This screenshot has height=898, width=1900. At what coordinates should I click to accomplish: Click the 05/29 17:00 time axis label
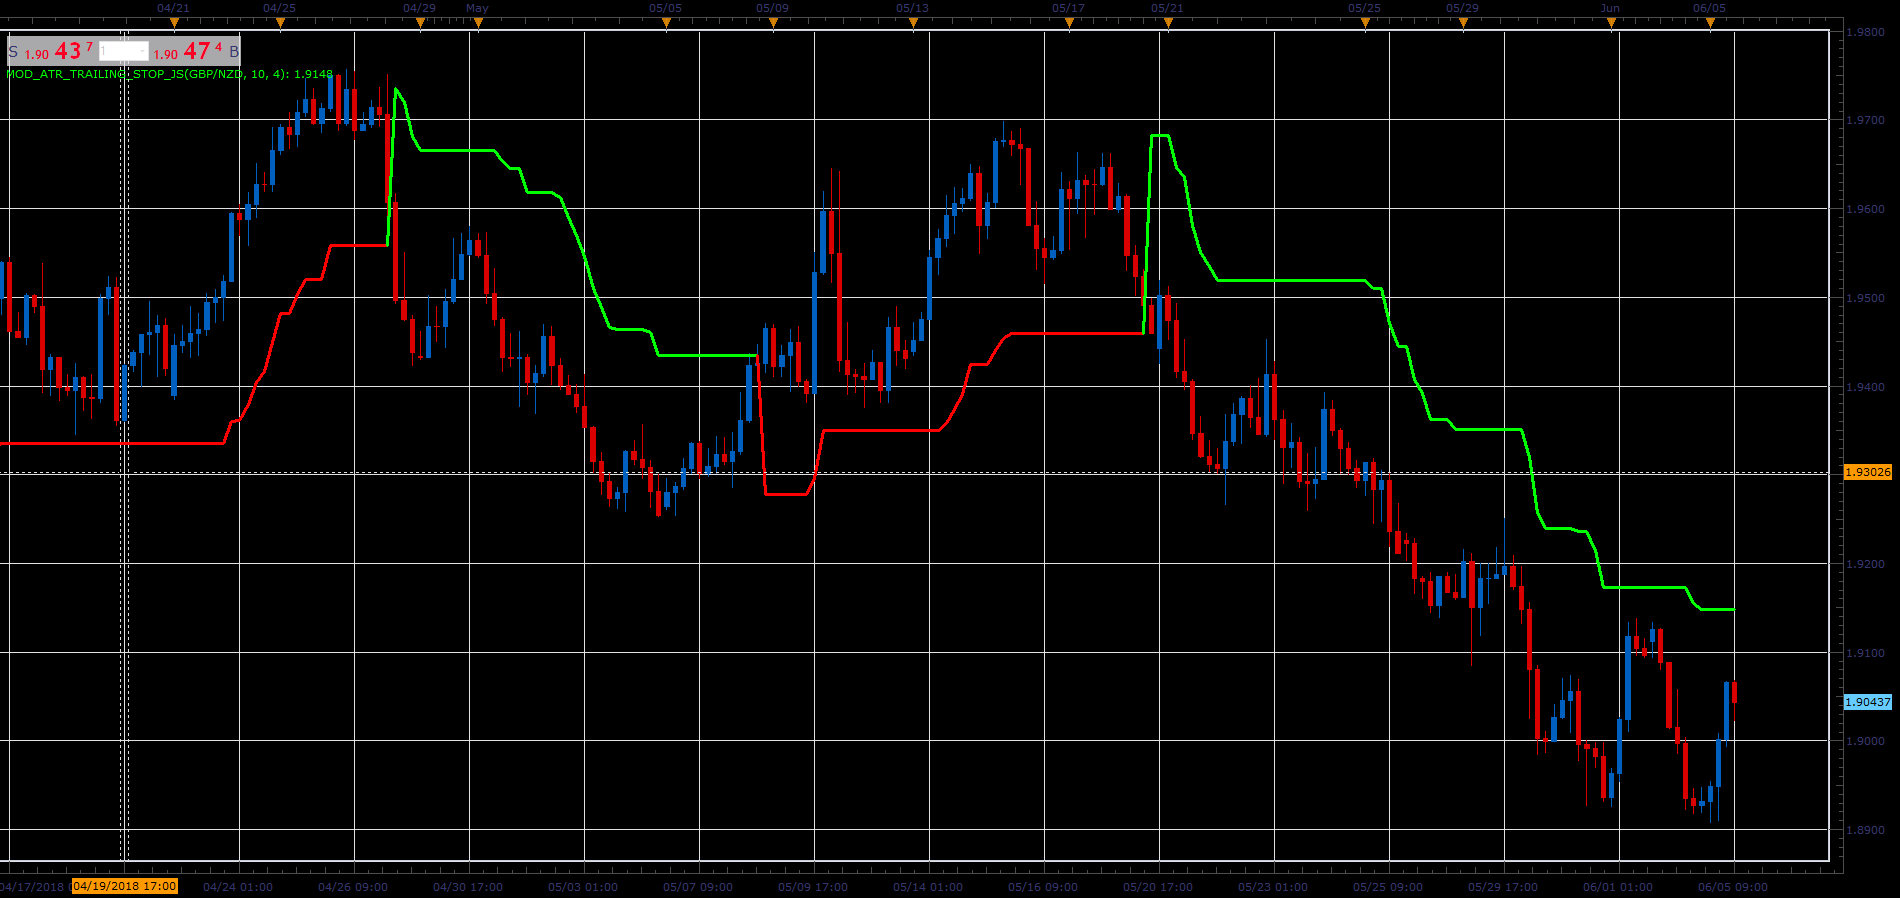[x=1503, y=887]
